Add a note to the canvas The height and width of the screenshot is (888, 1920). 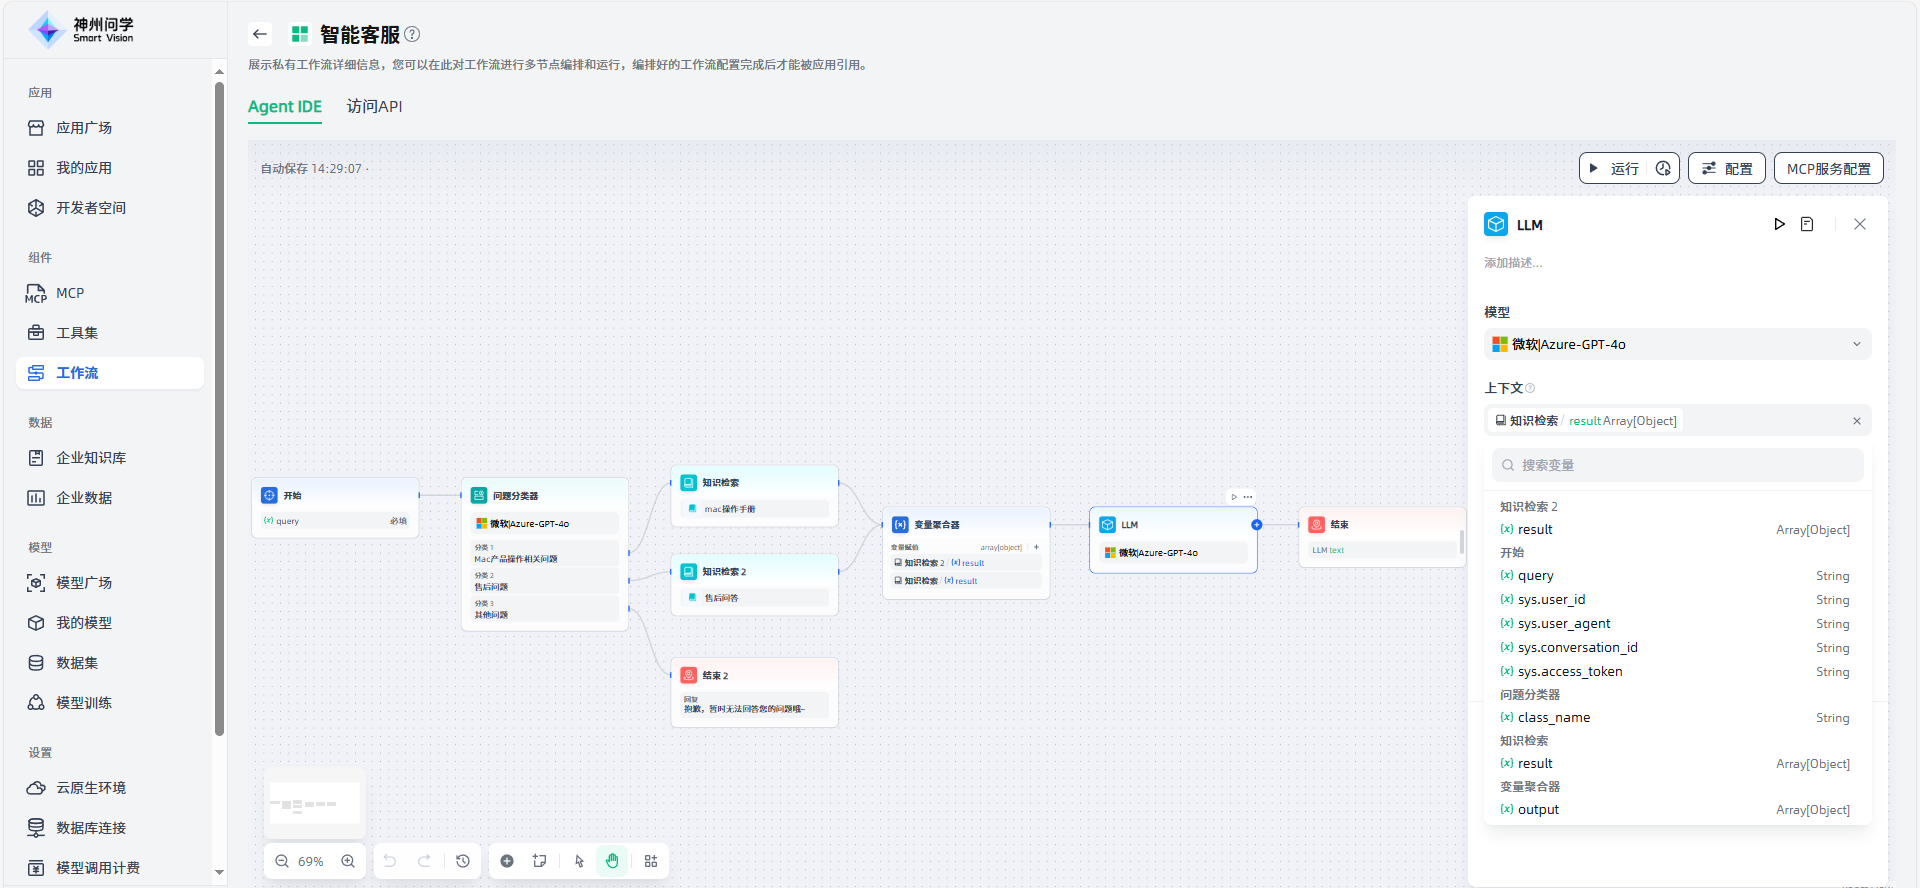(540, 861)
